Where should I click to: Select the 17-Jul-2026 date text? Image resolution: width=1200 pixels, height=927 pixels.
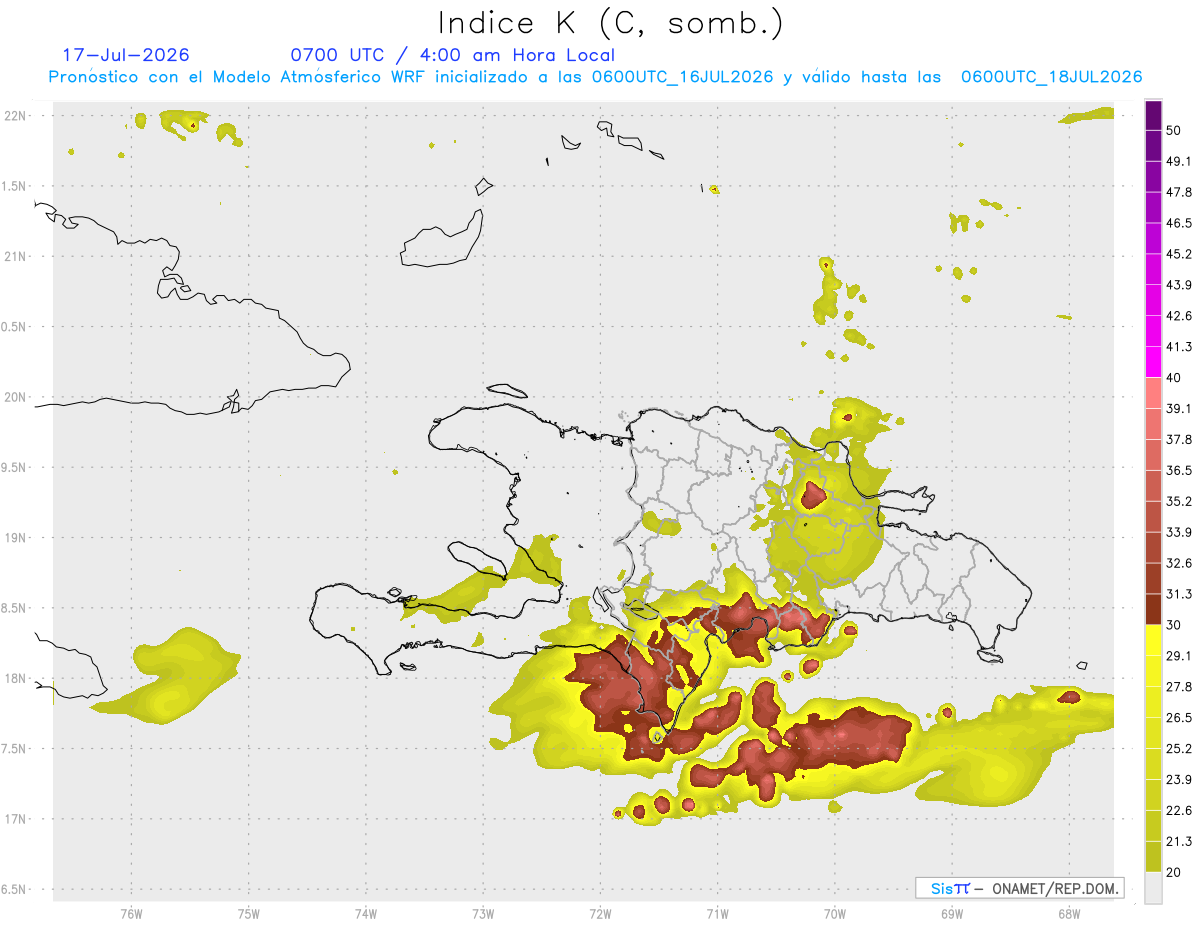126,55
